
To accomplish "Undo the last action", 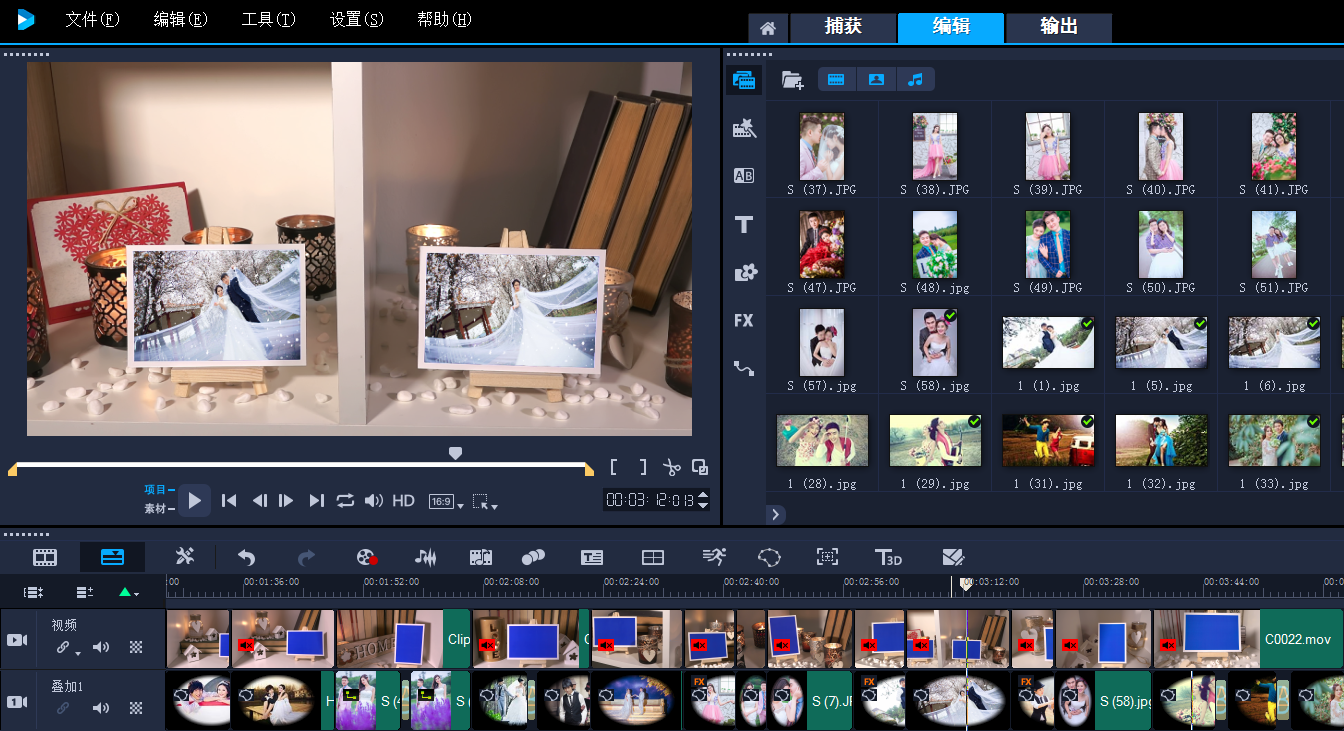I will pyautogui.click(x=246, y=557).
